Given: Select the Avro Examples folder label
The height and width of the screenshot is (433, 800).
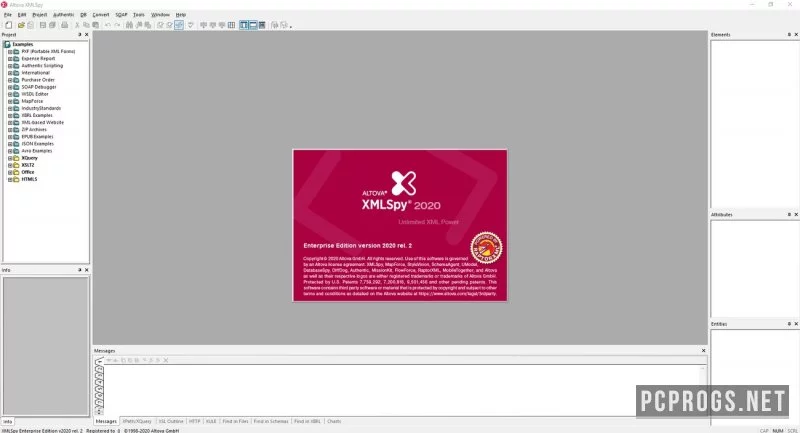Looking at the screenshot, I should 37,151.
